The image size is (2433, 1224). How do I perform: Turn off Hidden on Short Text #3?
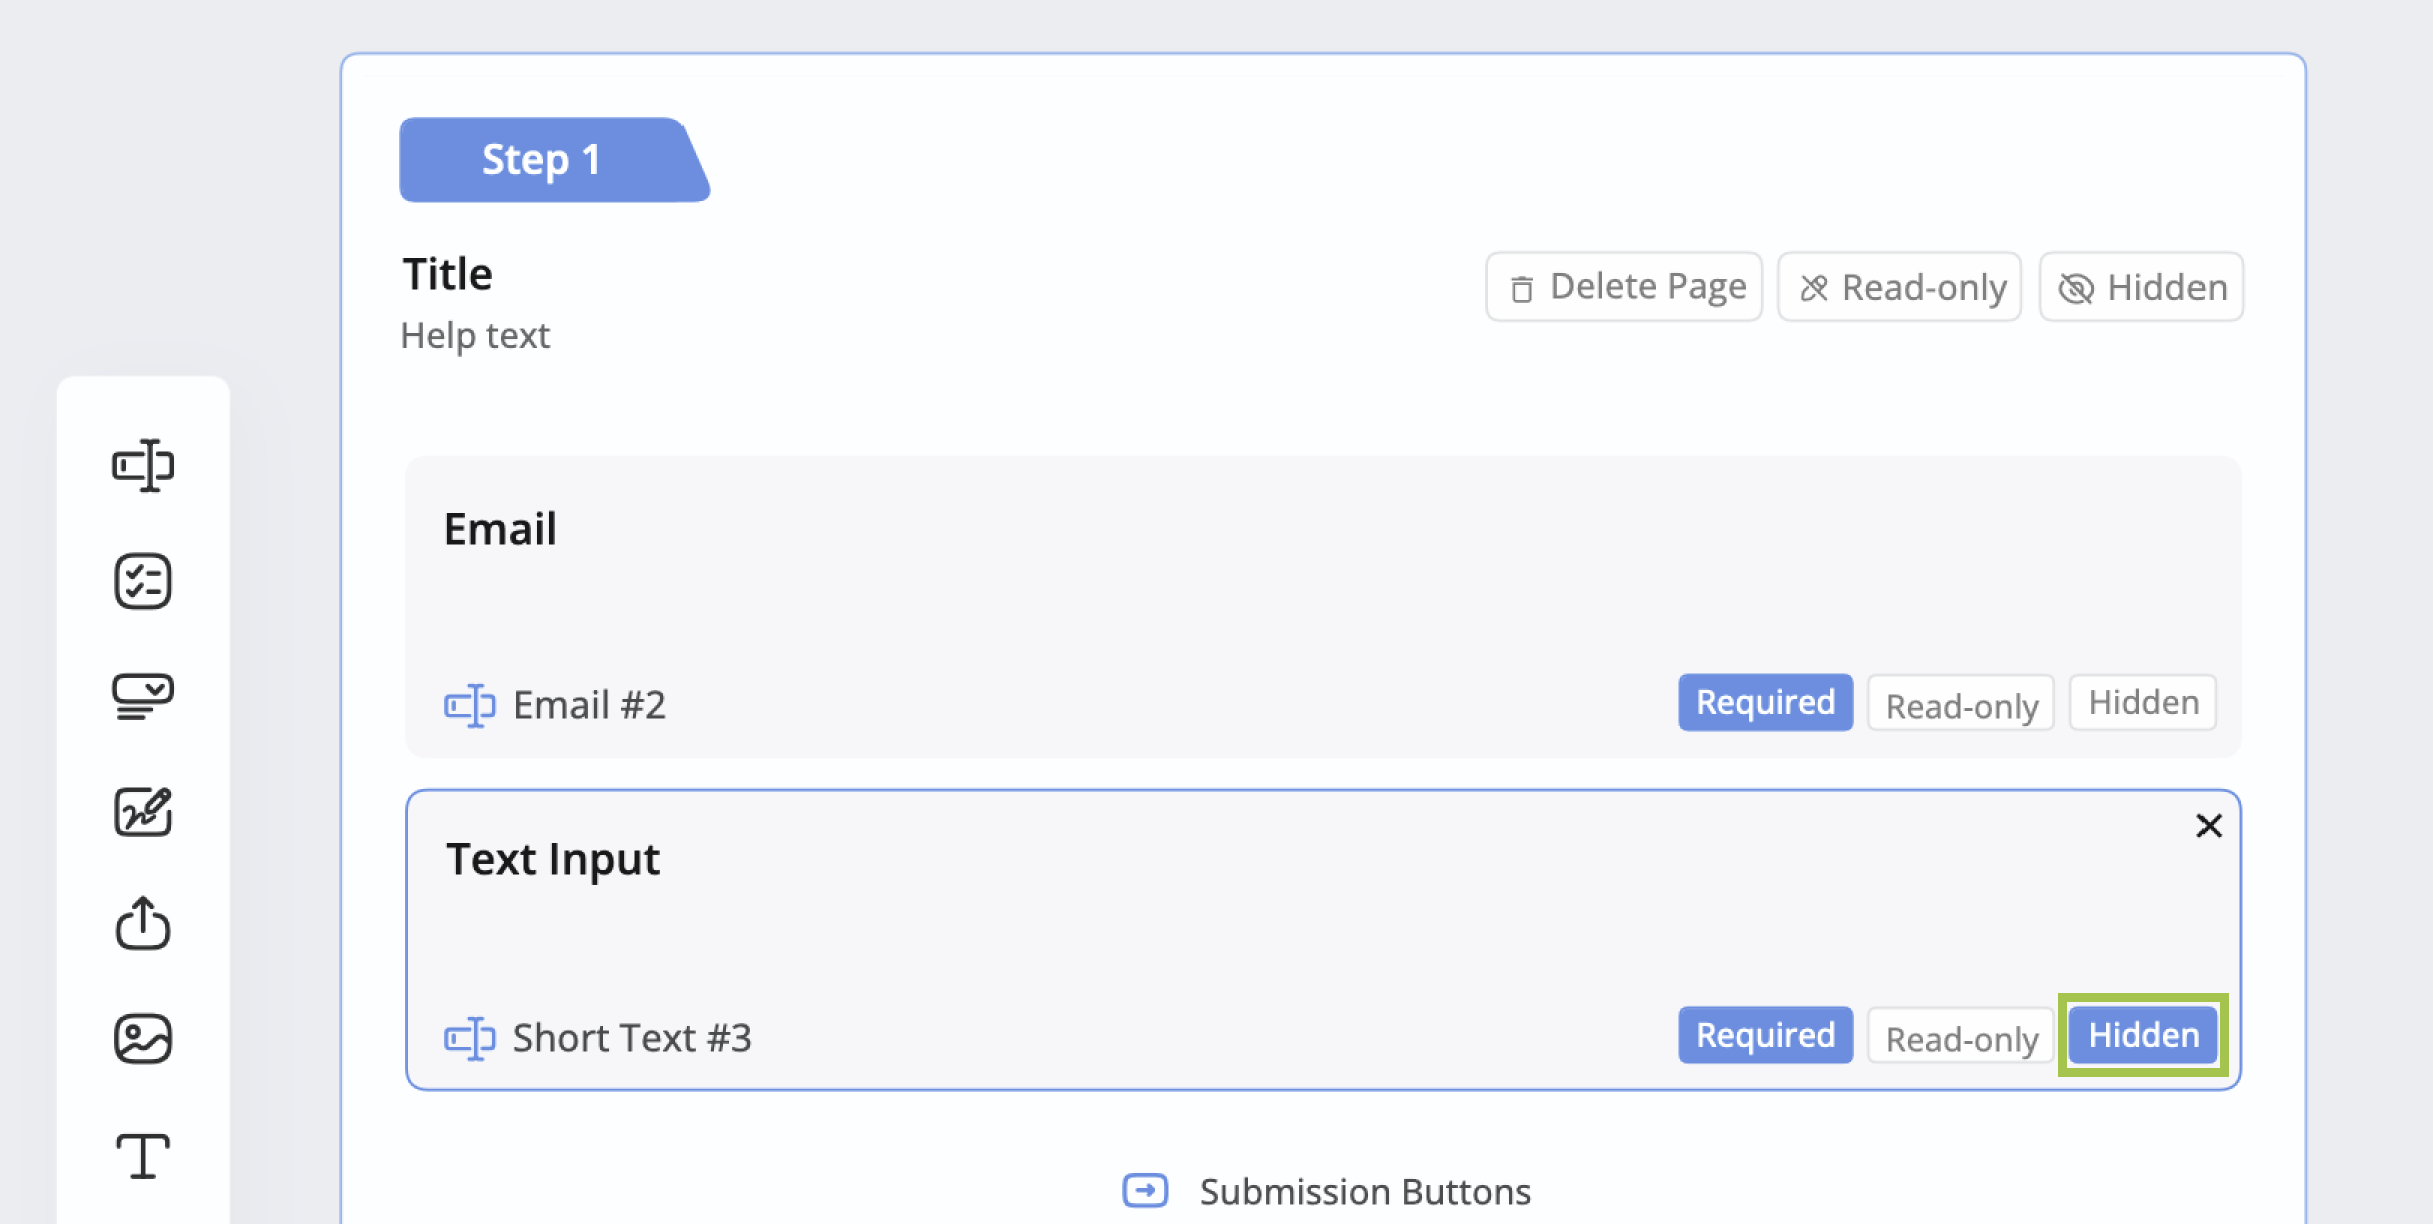point(2143,1035)
